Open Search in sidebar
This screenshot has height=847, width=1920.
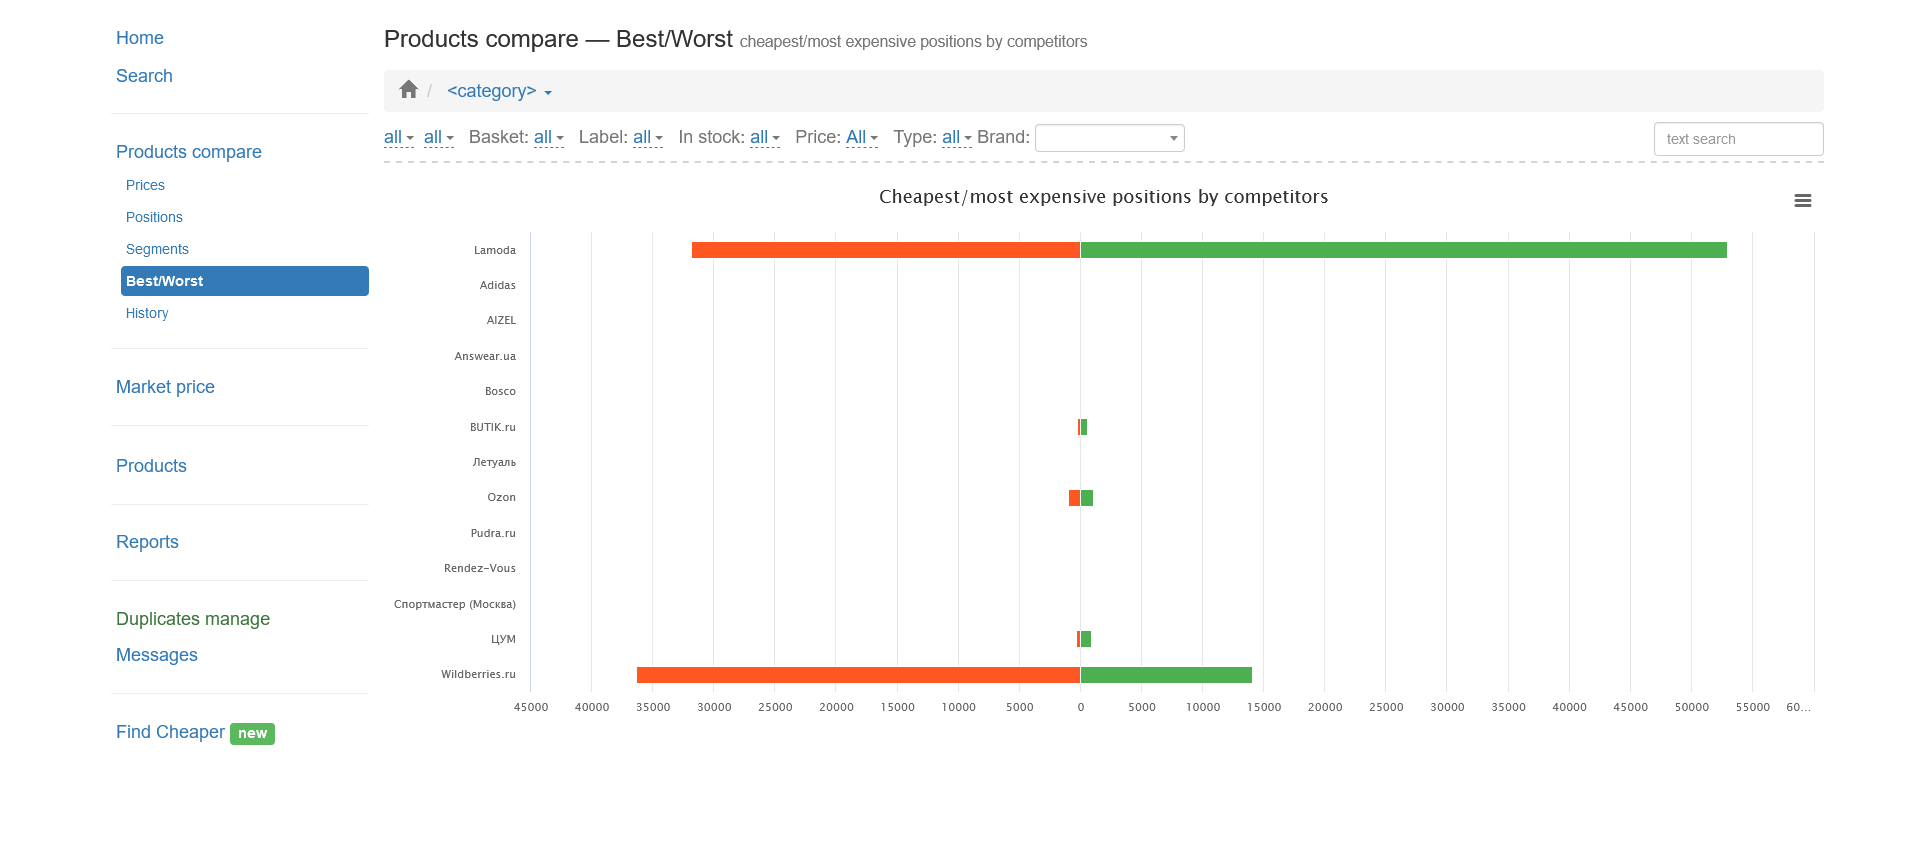(x=144, y=76)
